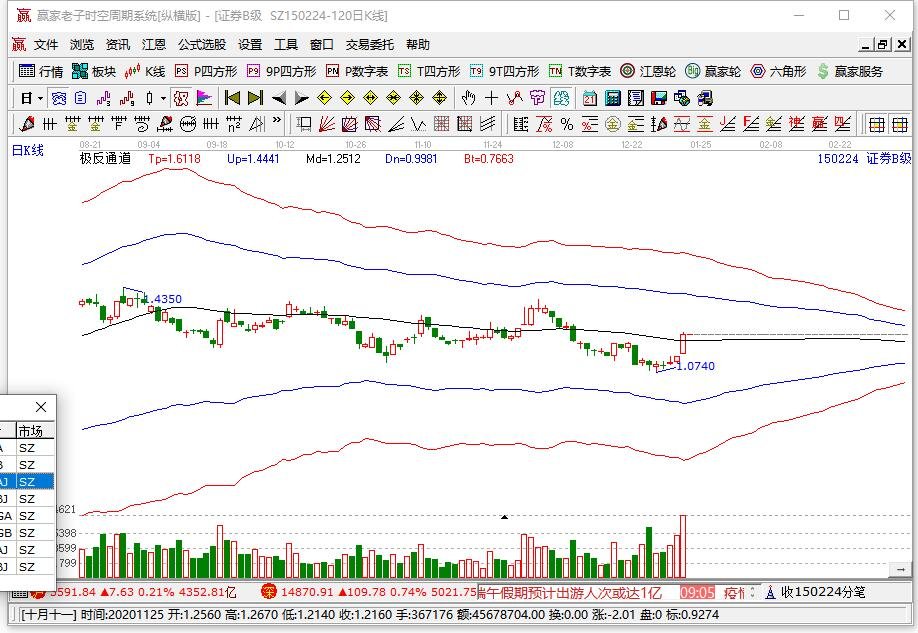Click yellow diamond right-arrow shift icon

(x=347, y=98)
